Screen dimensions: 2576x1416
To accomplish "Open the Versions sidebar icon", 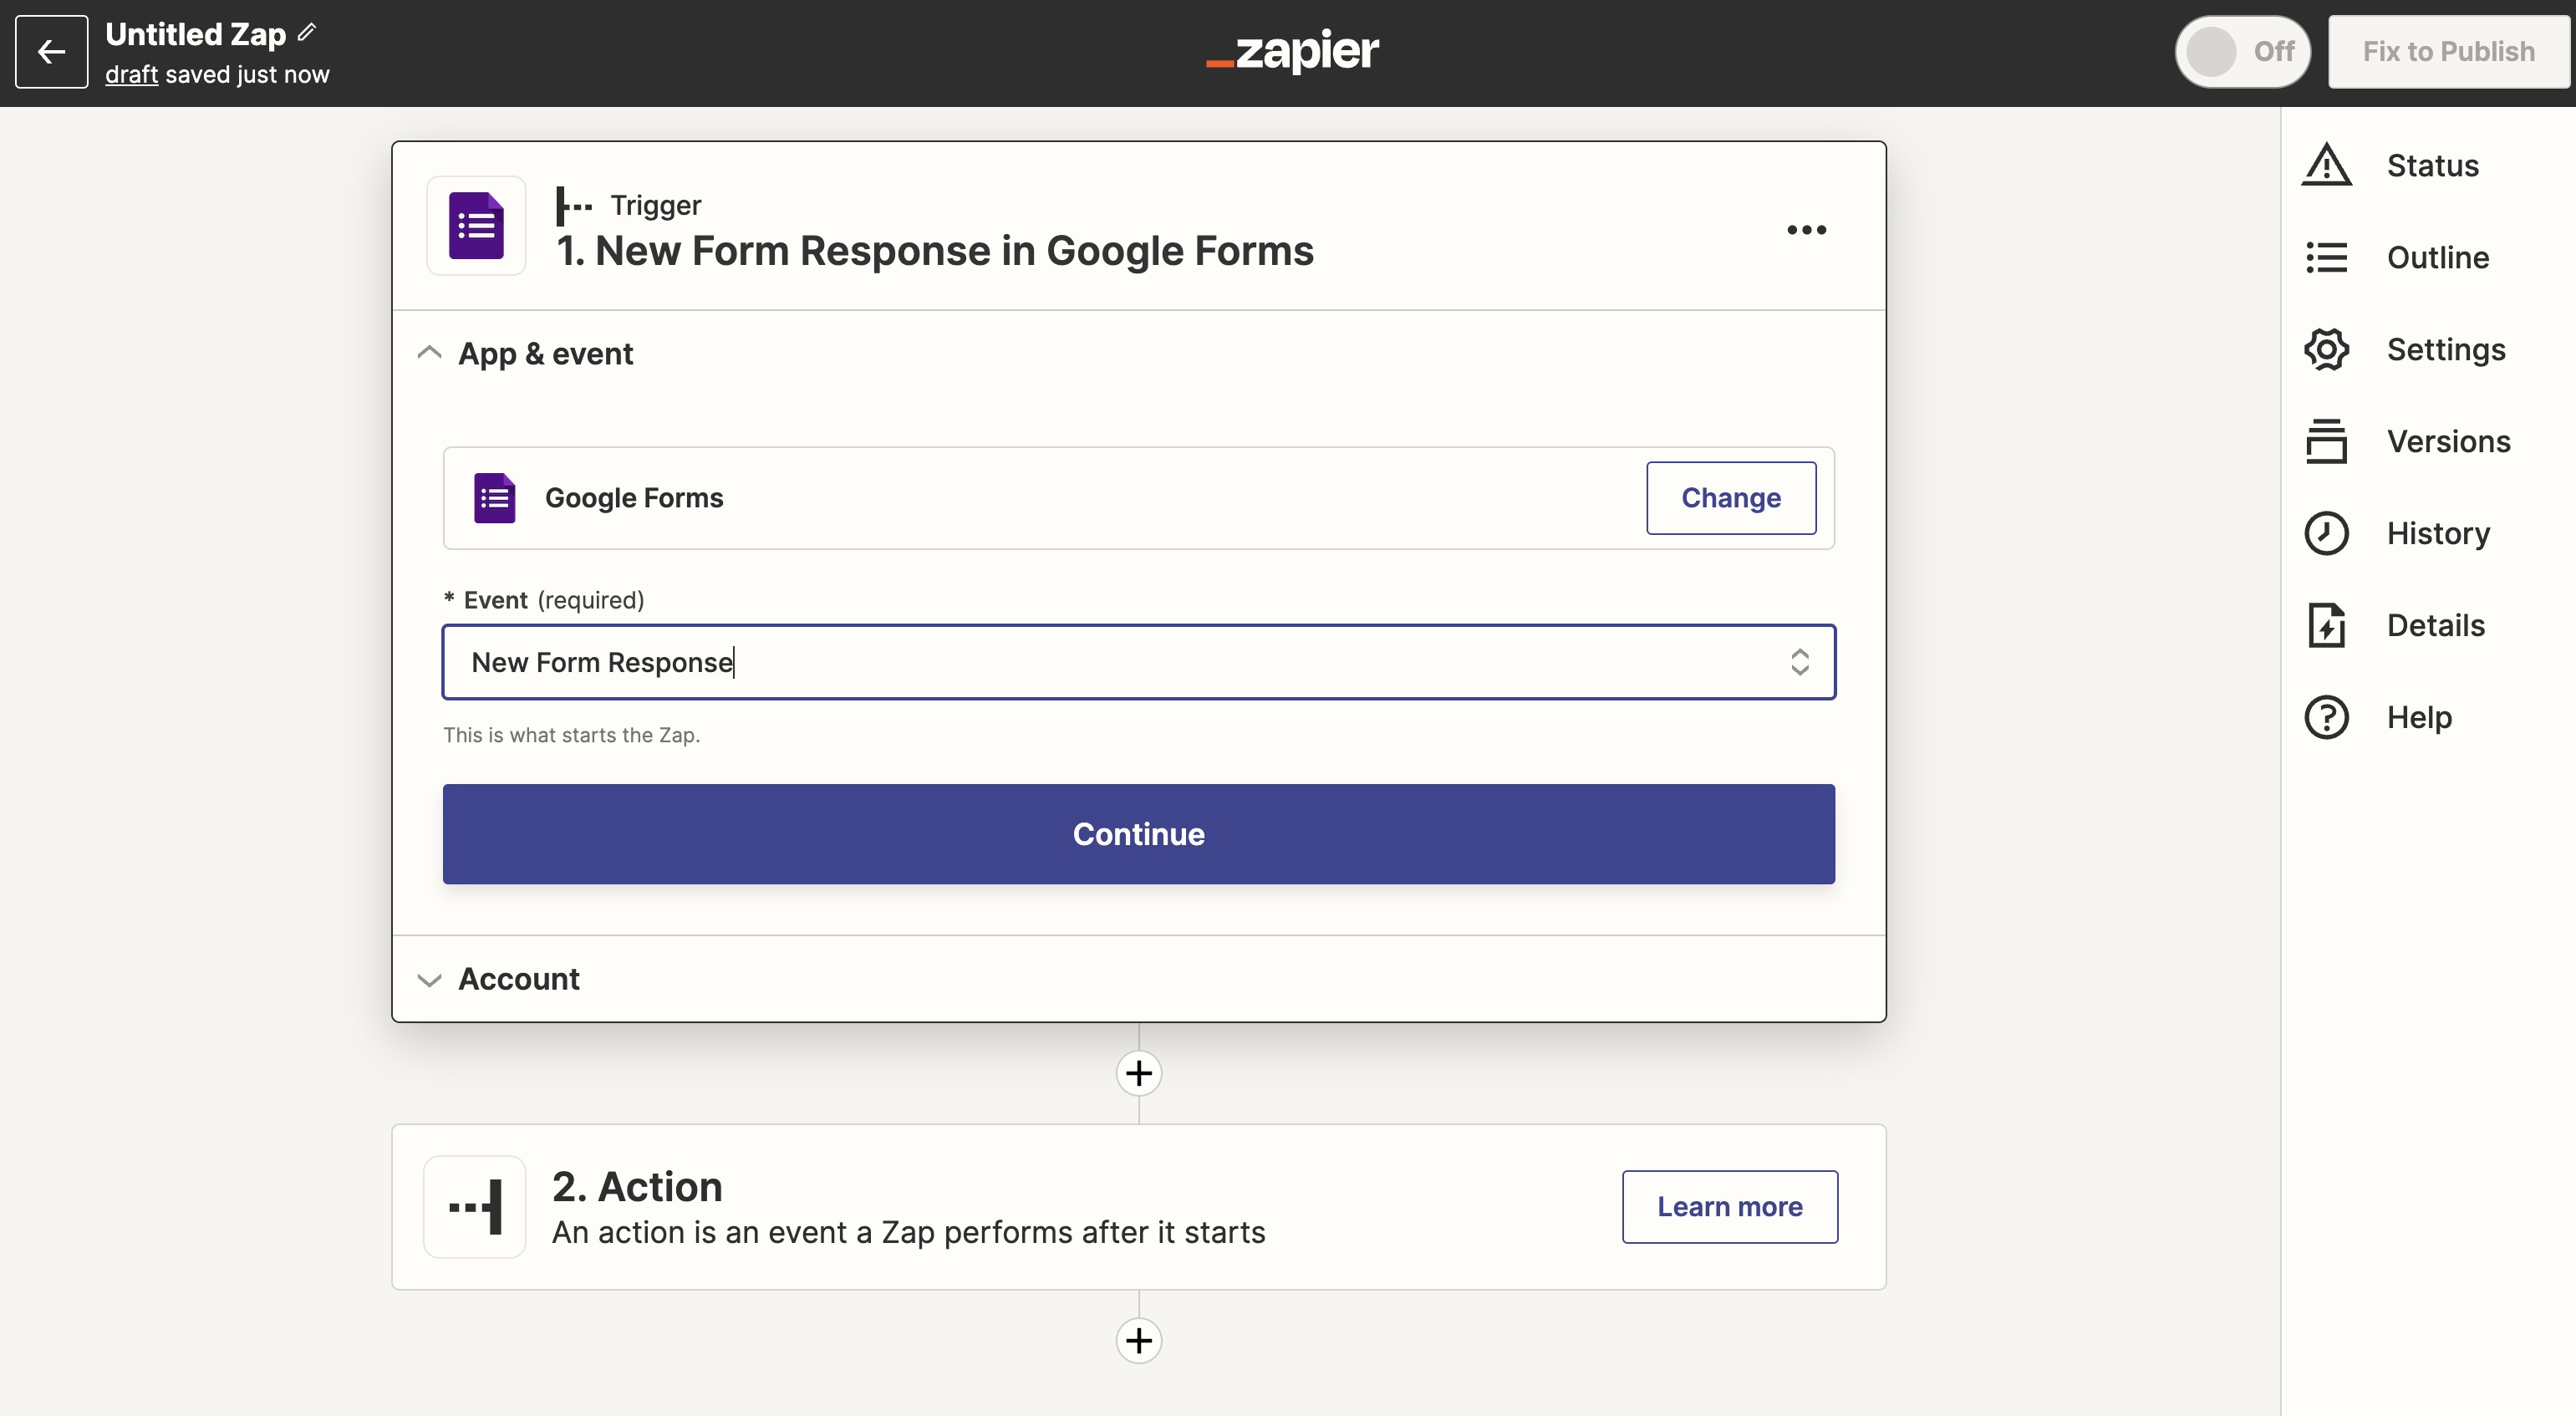I will (x=2326, y=441).
